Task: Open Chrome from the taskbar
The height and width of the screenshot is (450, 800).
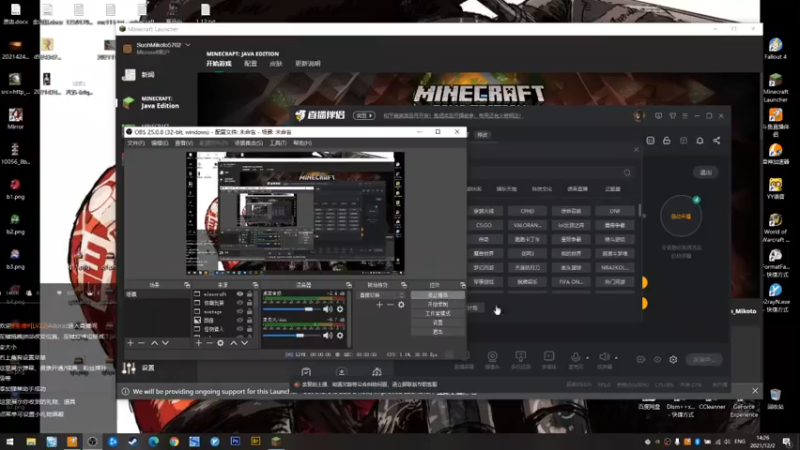Action: click(174, 441)
